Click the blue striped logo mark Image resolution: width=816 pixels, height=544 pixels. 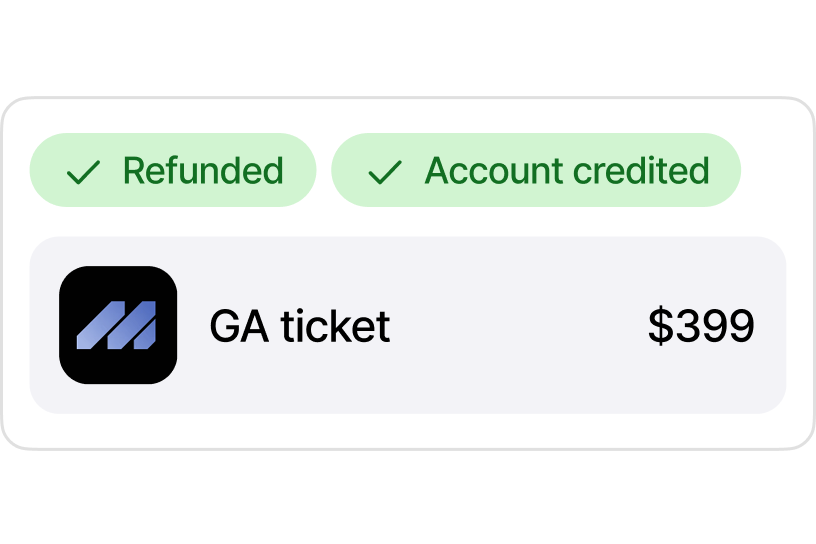117,325
